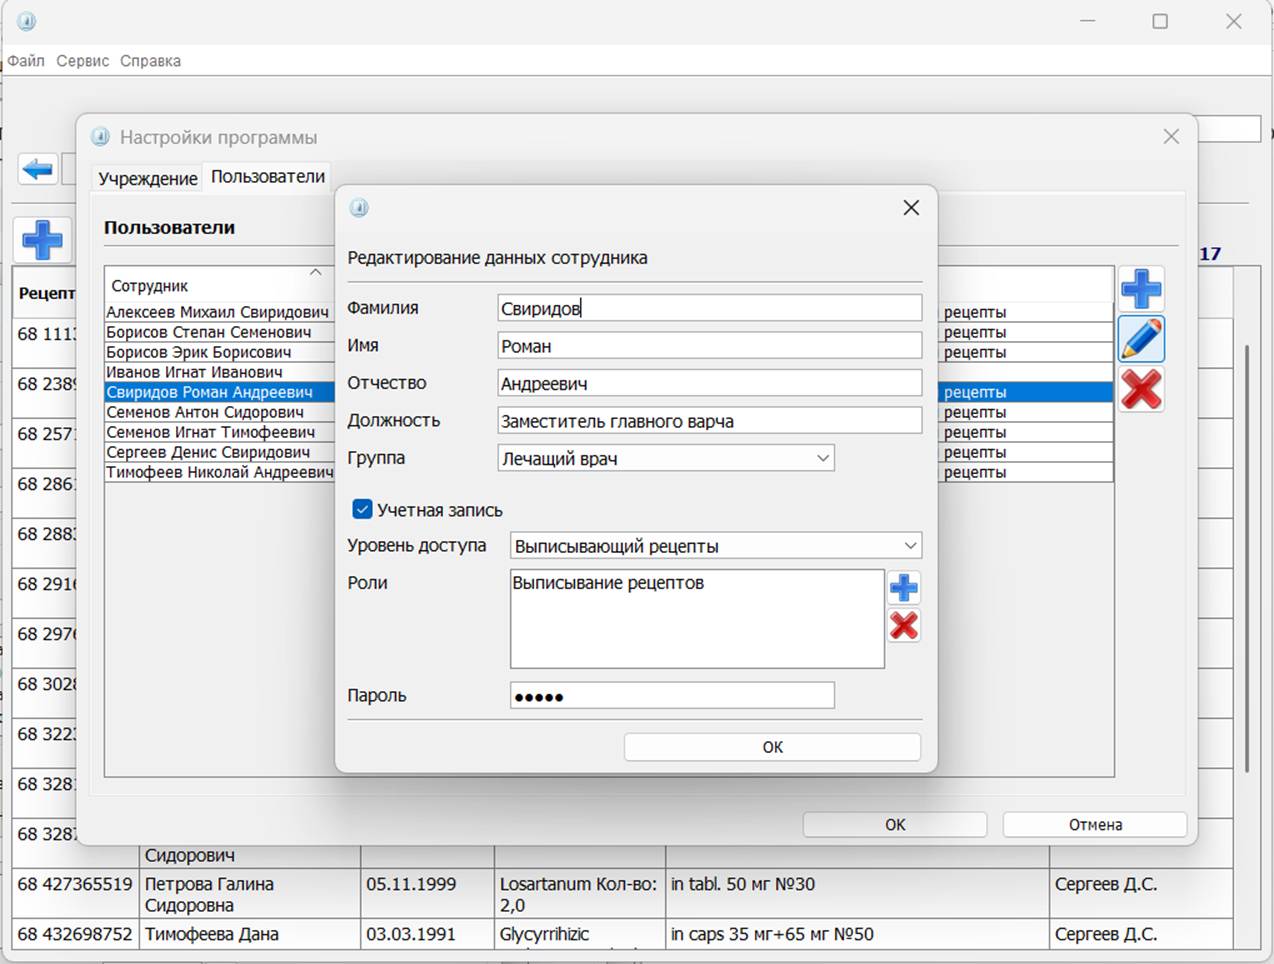Select Семенов Антон Сидорович in the user list
This screenshot has width=1274, height=964.
tap(205, 412)
